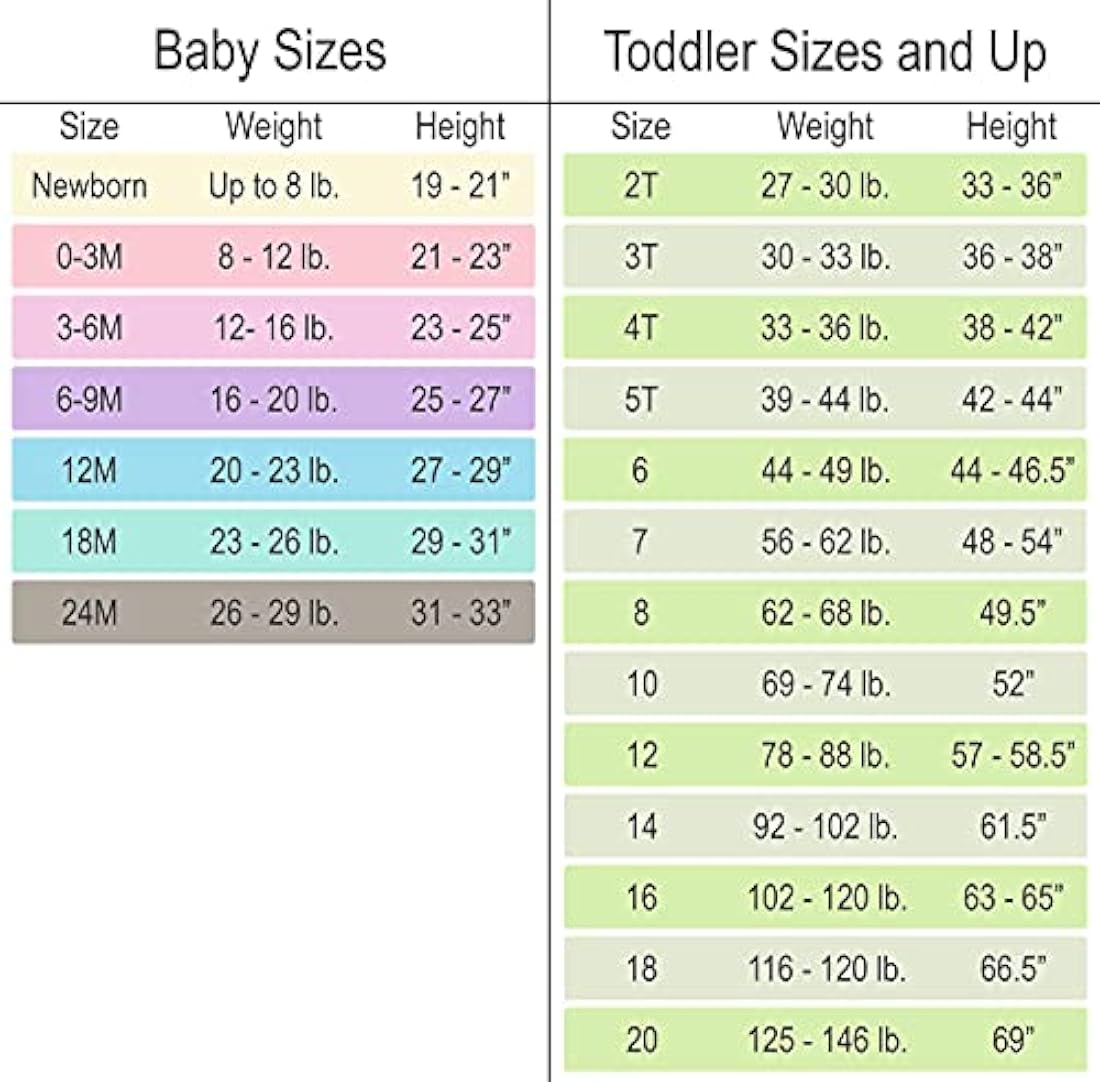
Task: Click the 2T size label
Action: (x=640, y=186)
